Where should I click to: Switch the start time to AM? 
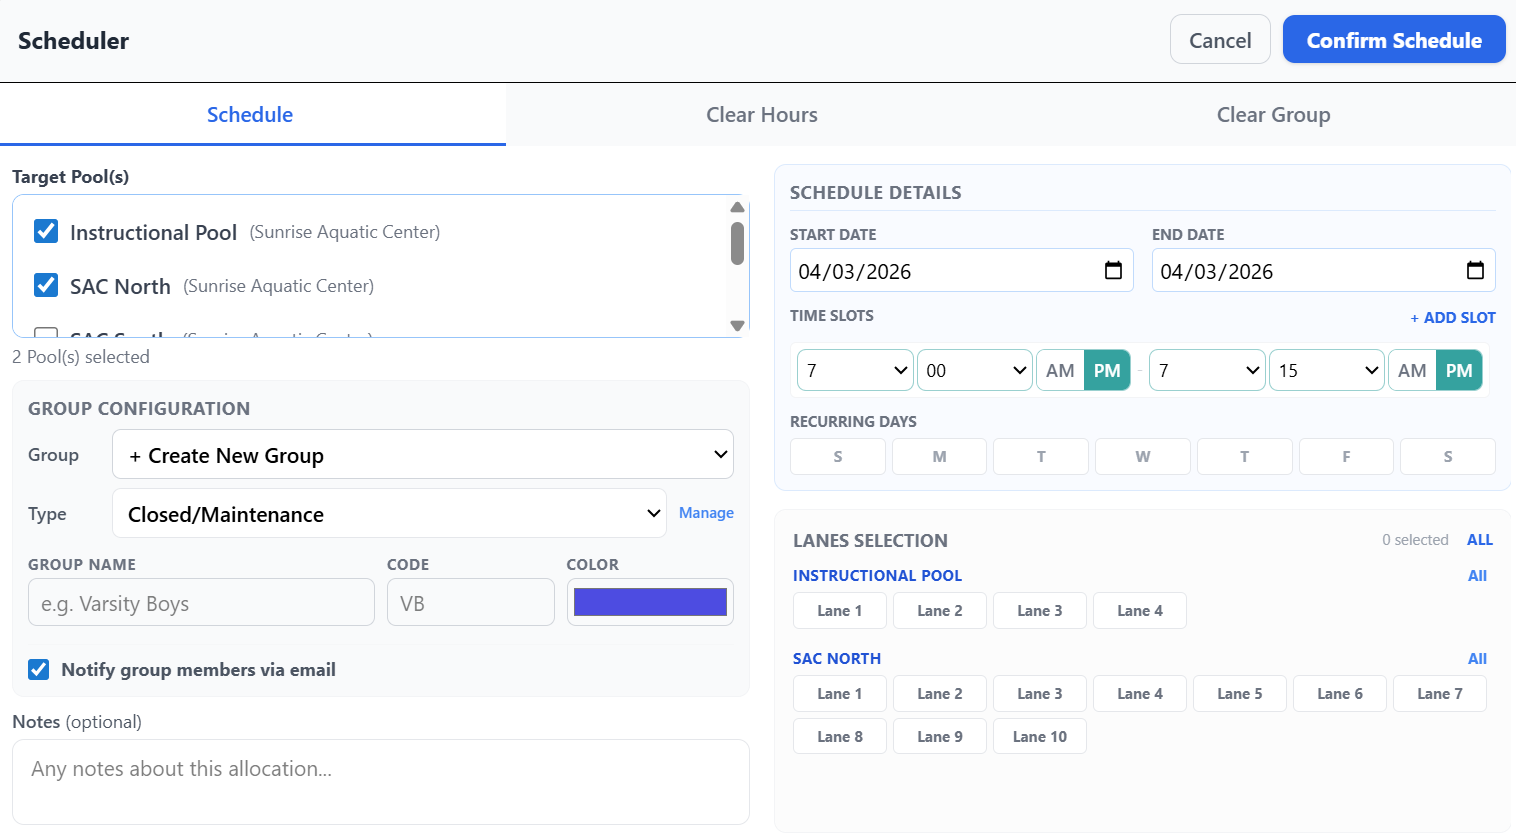pyautogui.click(x=1059, y=370)
